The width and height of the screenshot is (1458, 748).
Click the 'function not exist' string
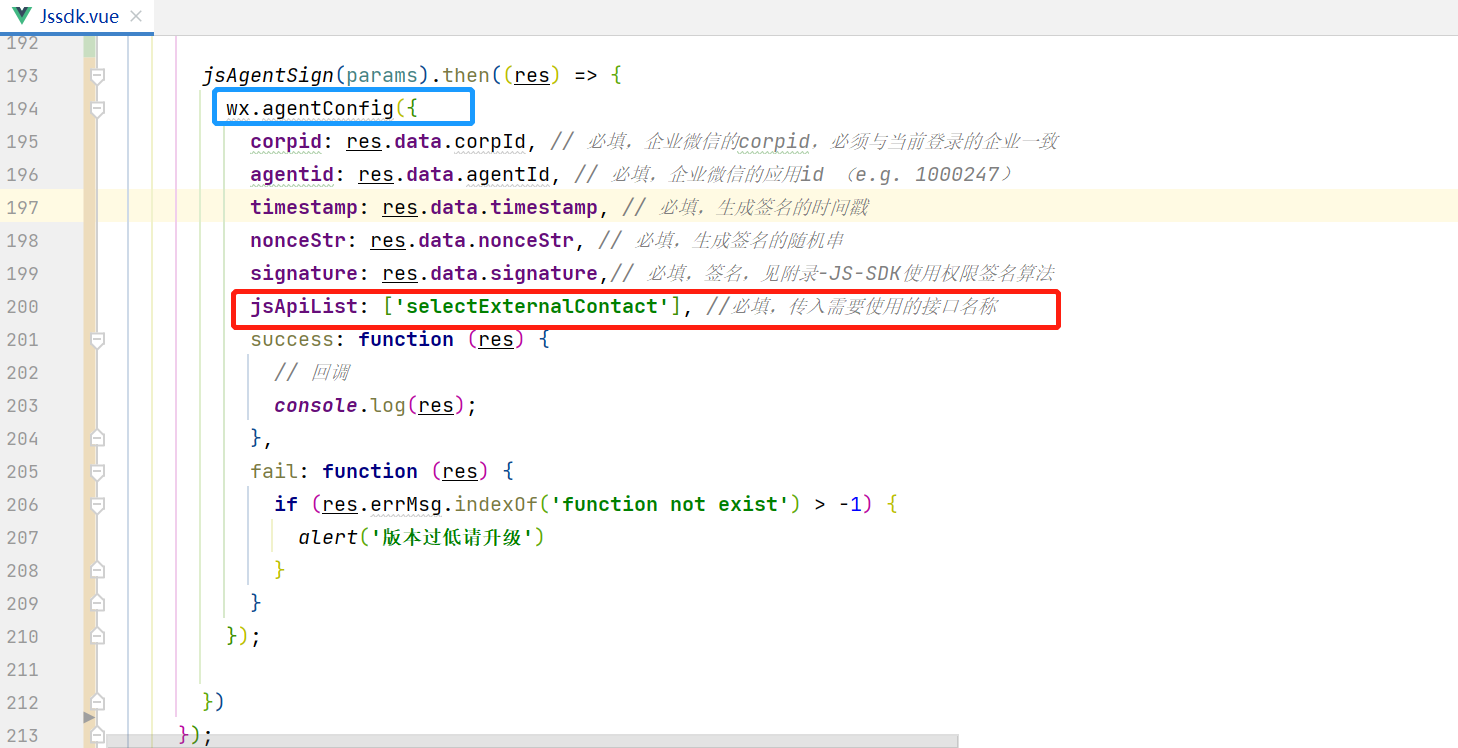pyautogui.click(x=670, y=504)
